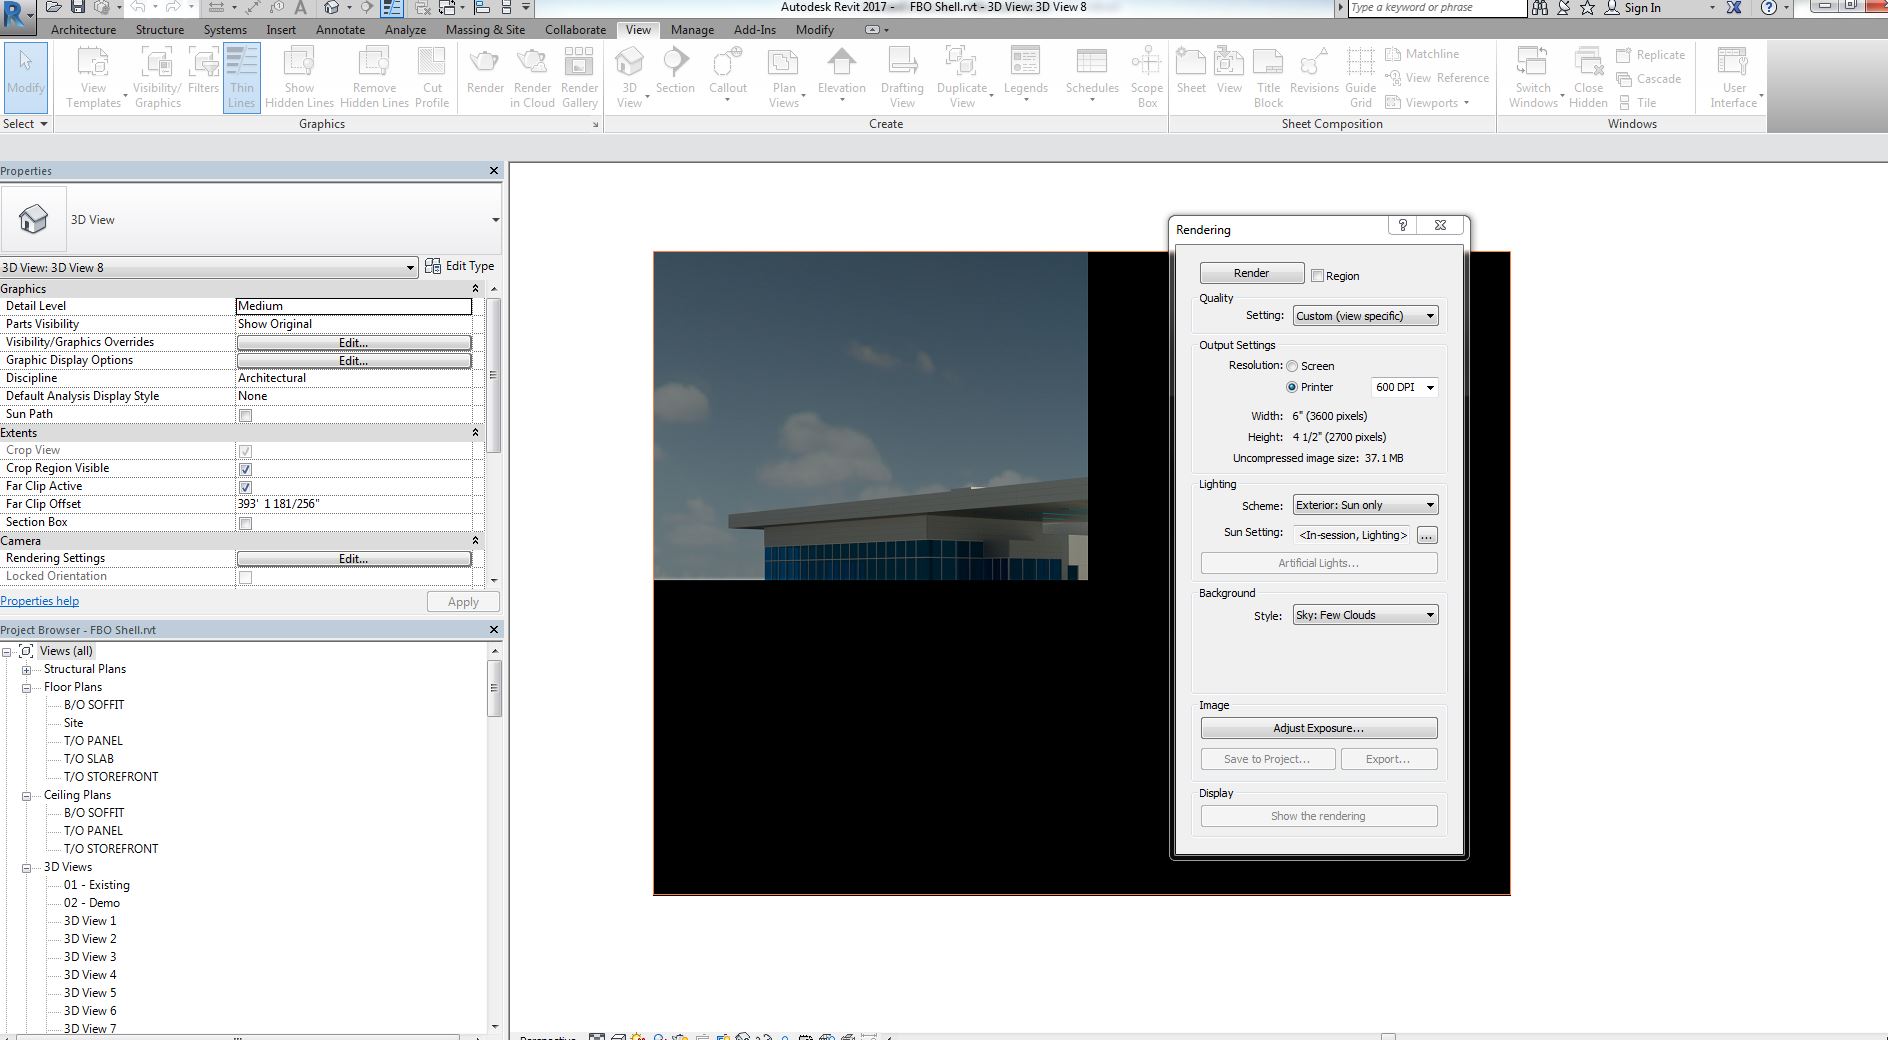Open the Render Gallery tool
Viewport: 1888px width, 1040px height.
click(x=579, y=77)
